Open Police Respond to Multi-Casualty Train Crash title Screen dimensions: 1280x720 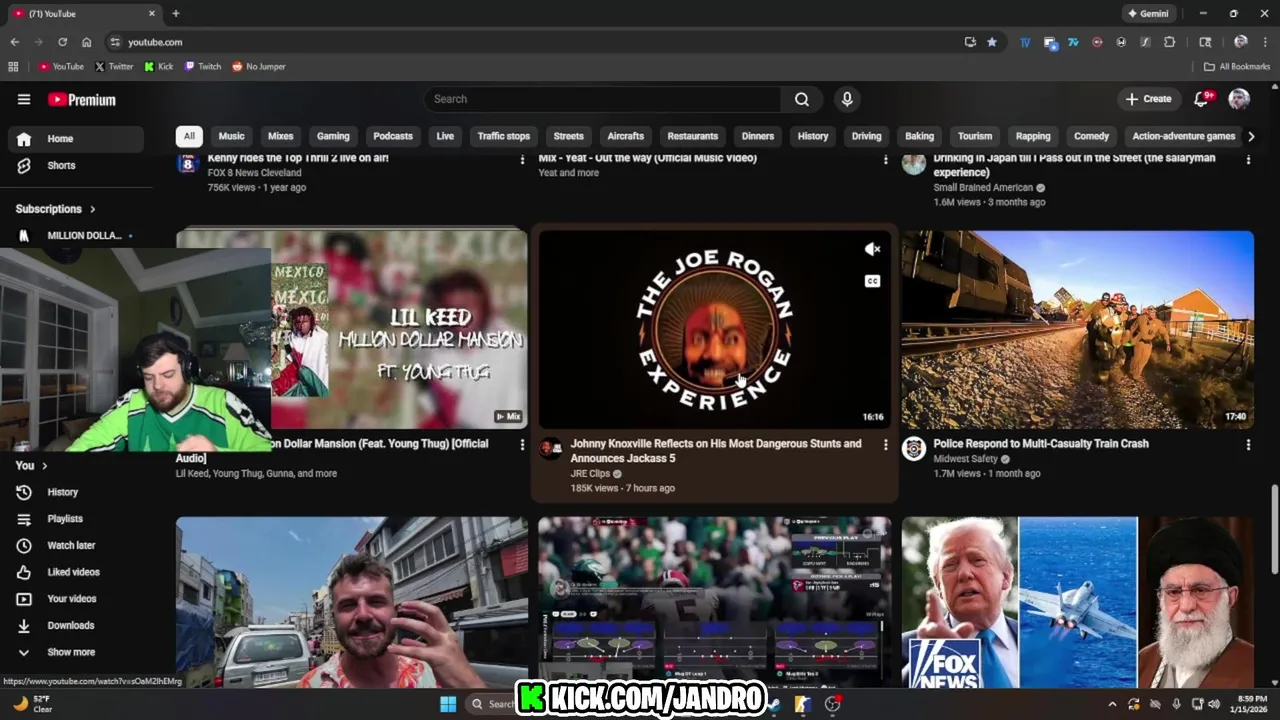pyautogui.click(x=1041, y=444)
